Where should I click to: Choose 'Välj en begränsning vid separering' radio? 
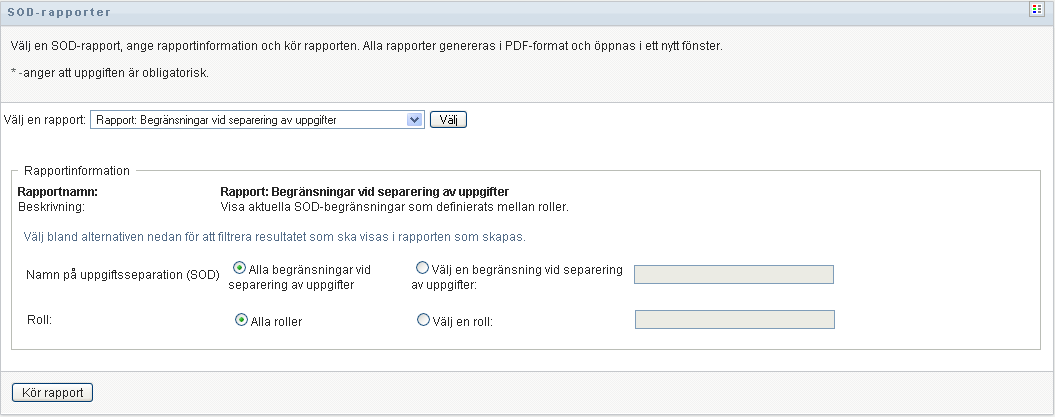pos(422,268)
